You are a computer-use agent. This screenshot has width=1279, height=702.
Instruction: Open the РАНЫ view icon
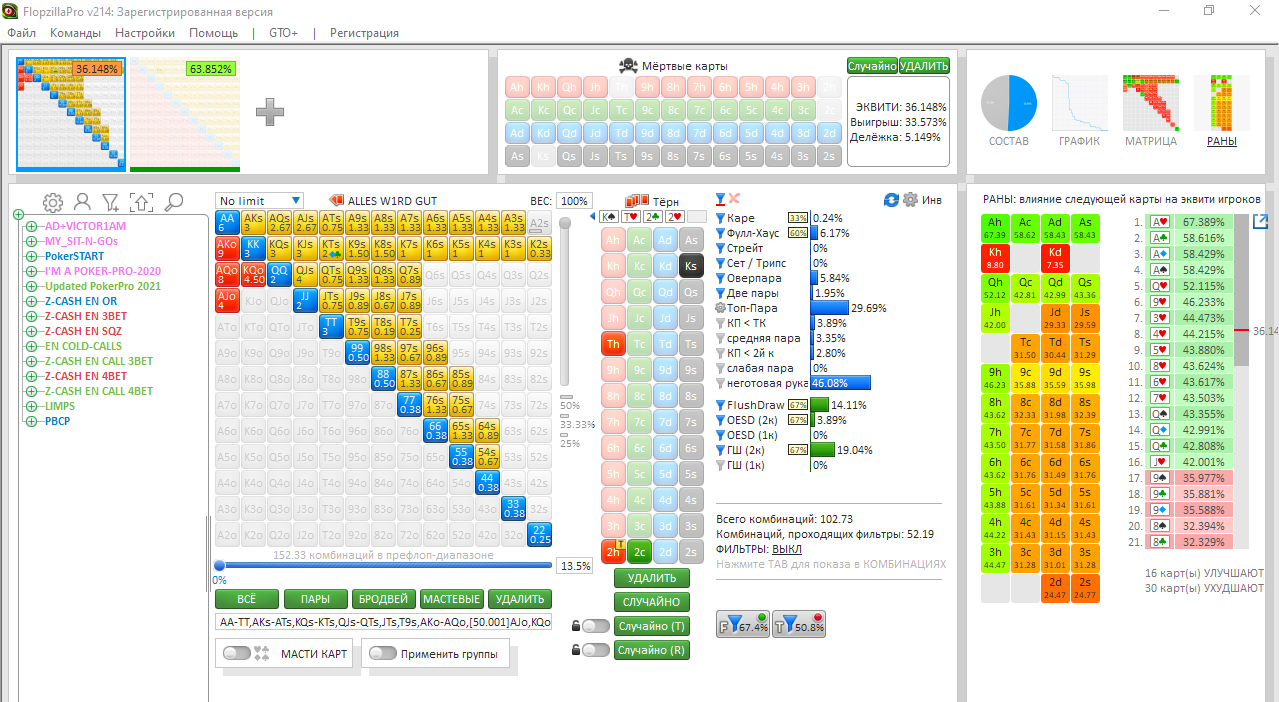(1221, 112)
